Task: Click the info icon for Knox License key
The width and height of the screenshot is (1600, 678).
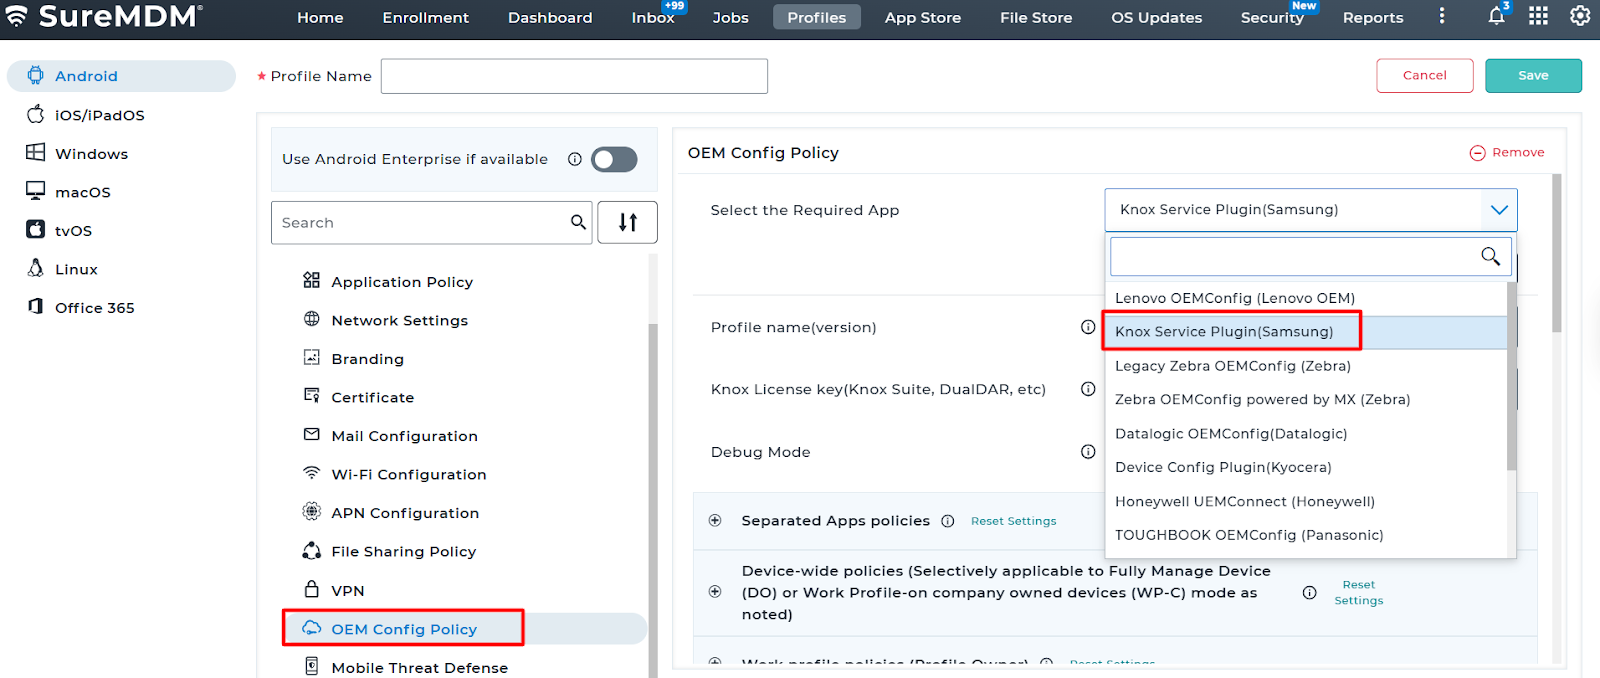Action: click(1088, 389)
